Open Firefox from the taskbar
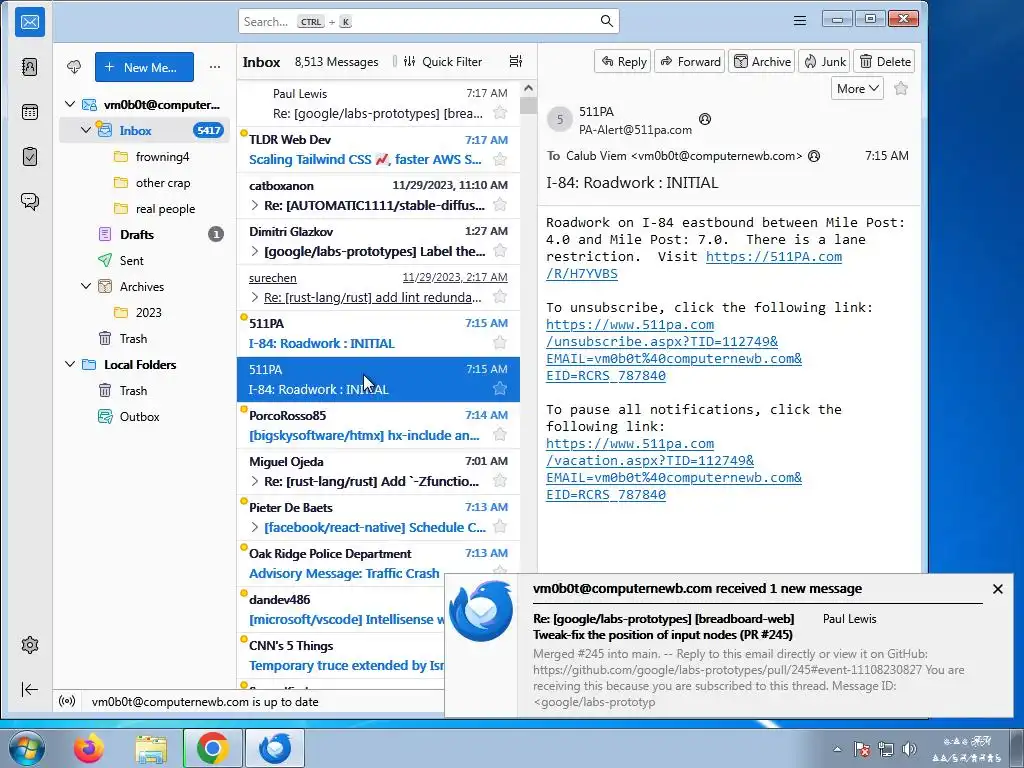The height and width of the screenshot is (768, 1024). click(x=88, y=748)
